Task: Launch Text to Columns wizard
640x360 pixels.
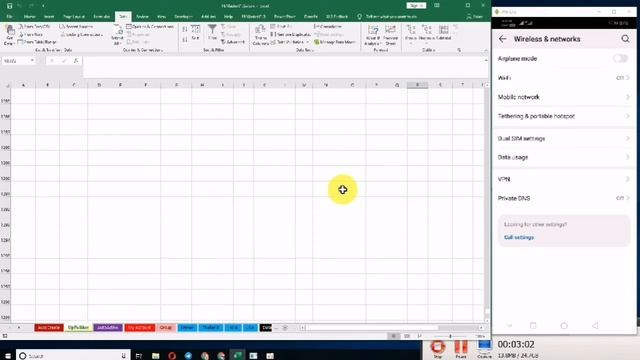Action: tap(260, 35)
